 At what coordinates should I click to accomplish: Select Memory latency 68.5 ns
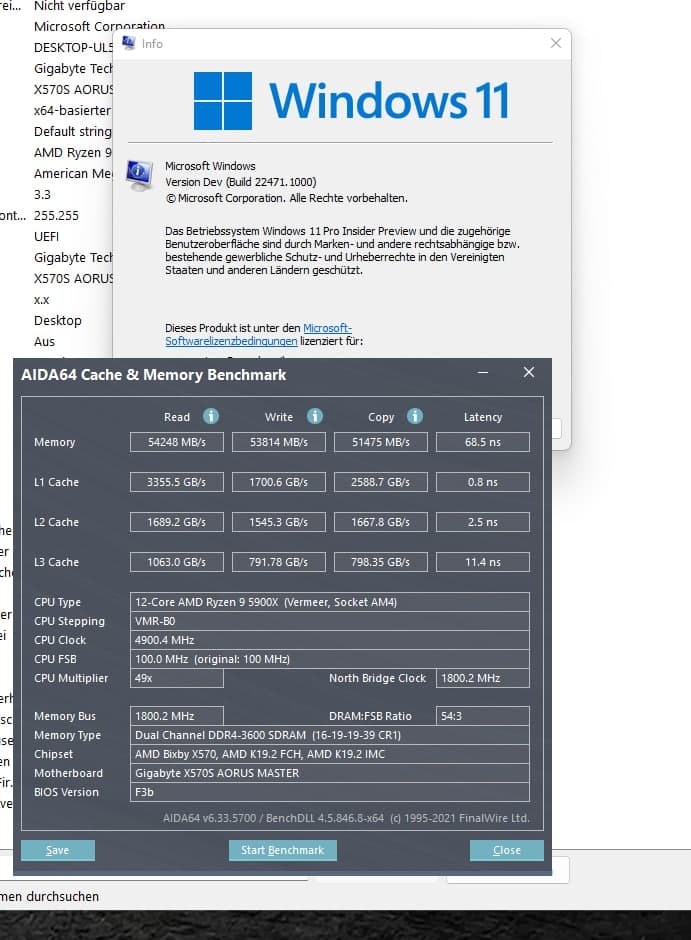point(482,442)
